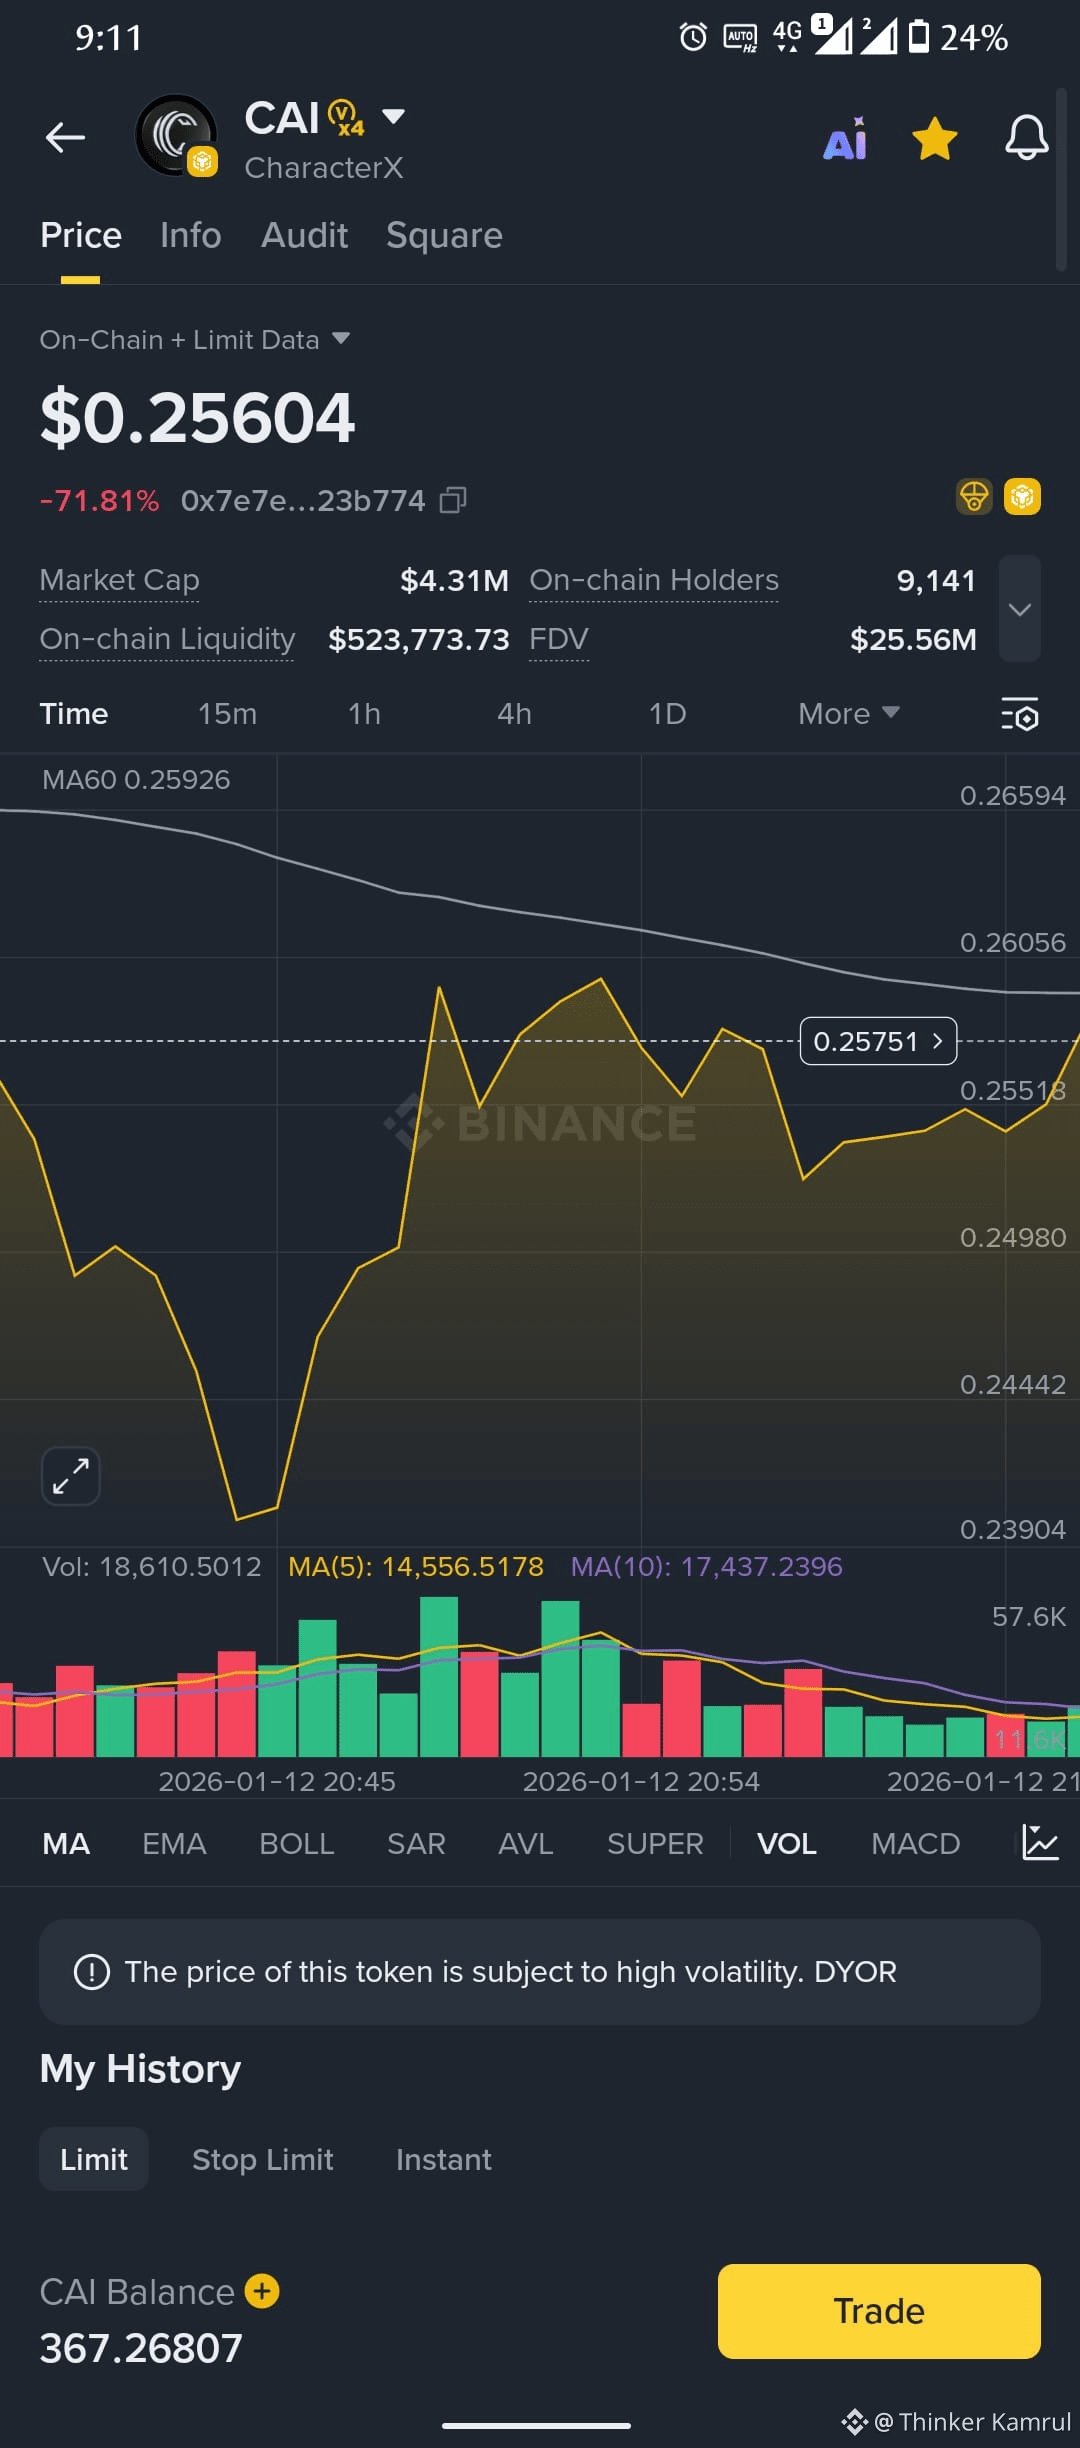Tap the home gesture bar

pyautogui.click(x=536, y=2425)
